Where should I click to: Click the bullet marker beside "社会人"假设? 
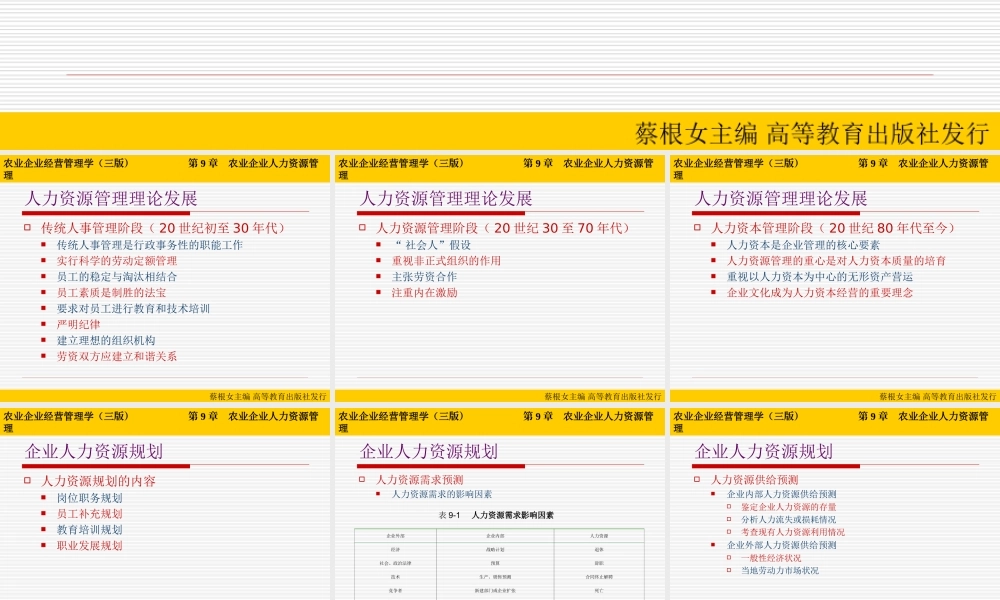pyautogui.click(x=377, y=244)
